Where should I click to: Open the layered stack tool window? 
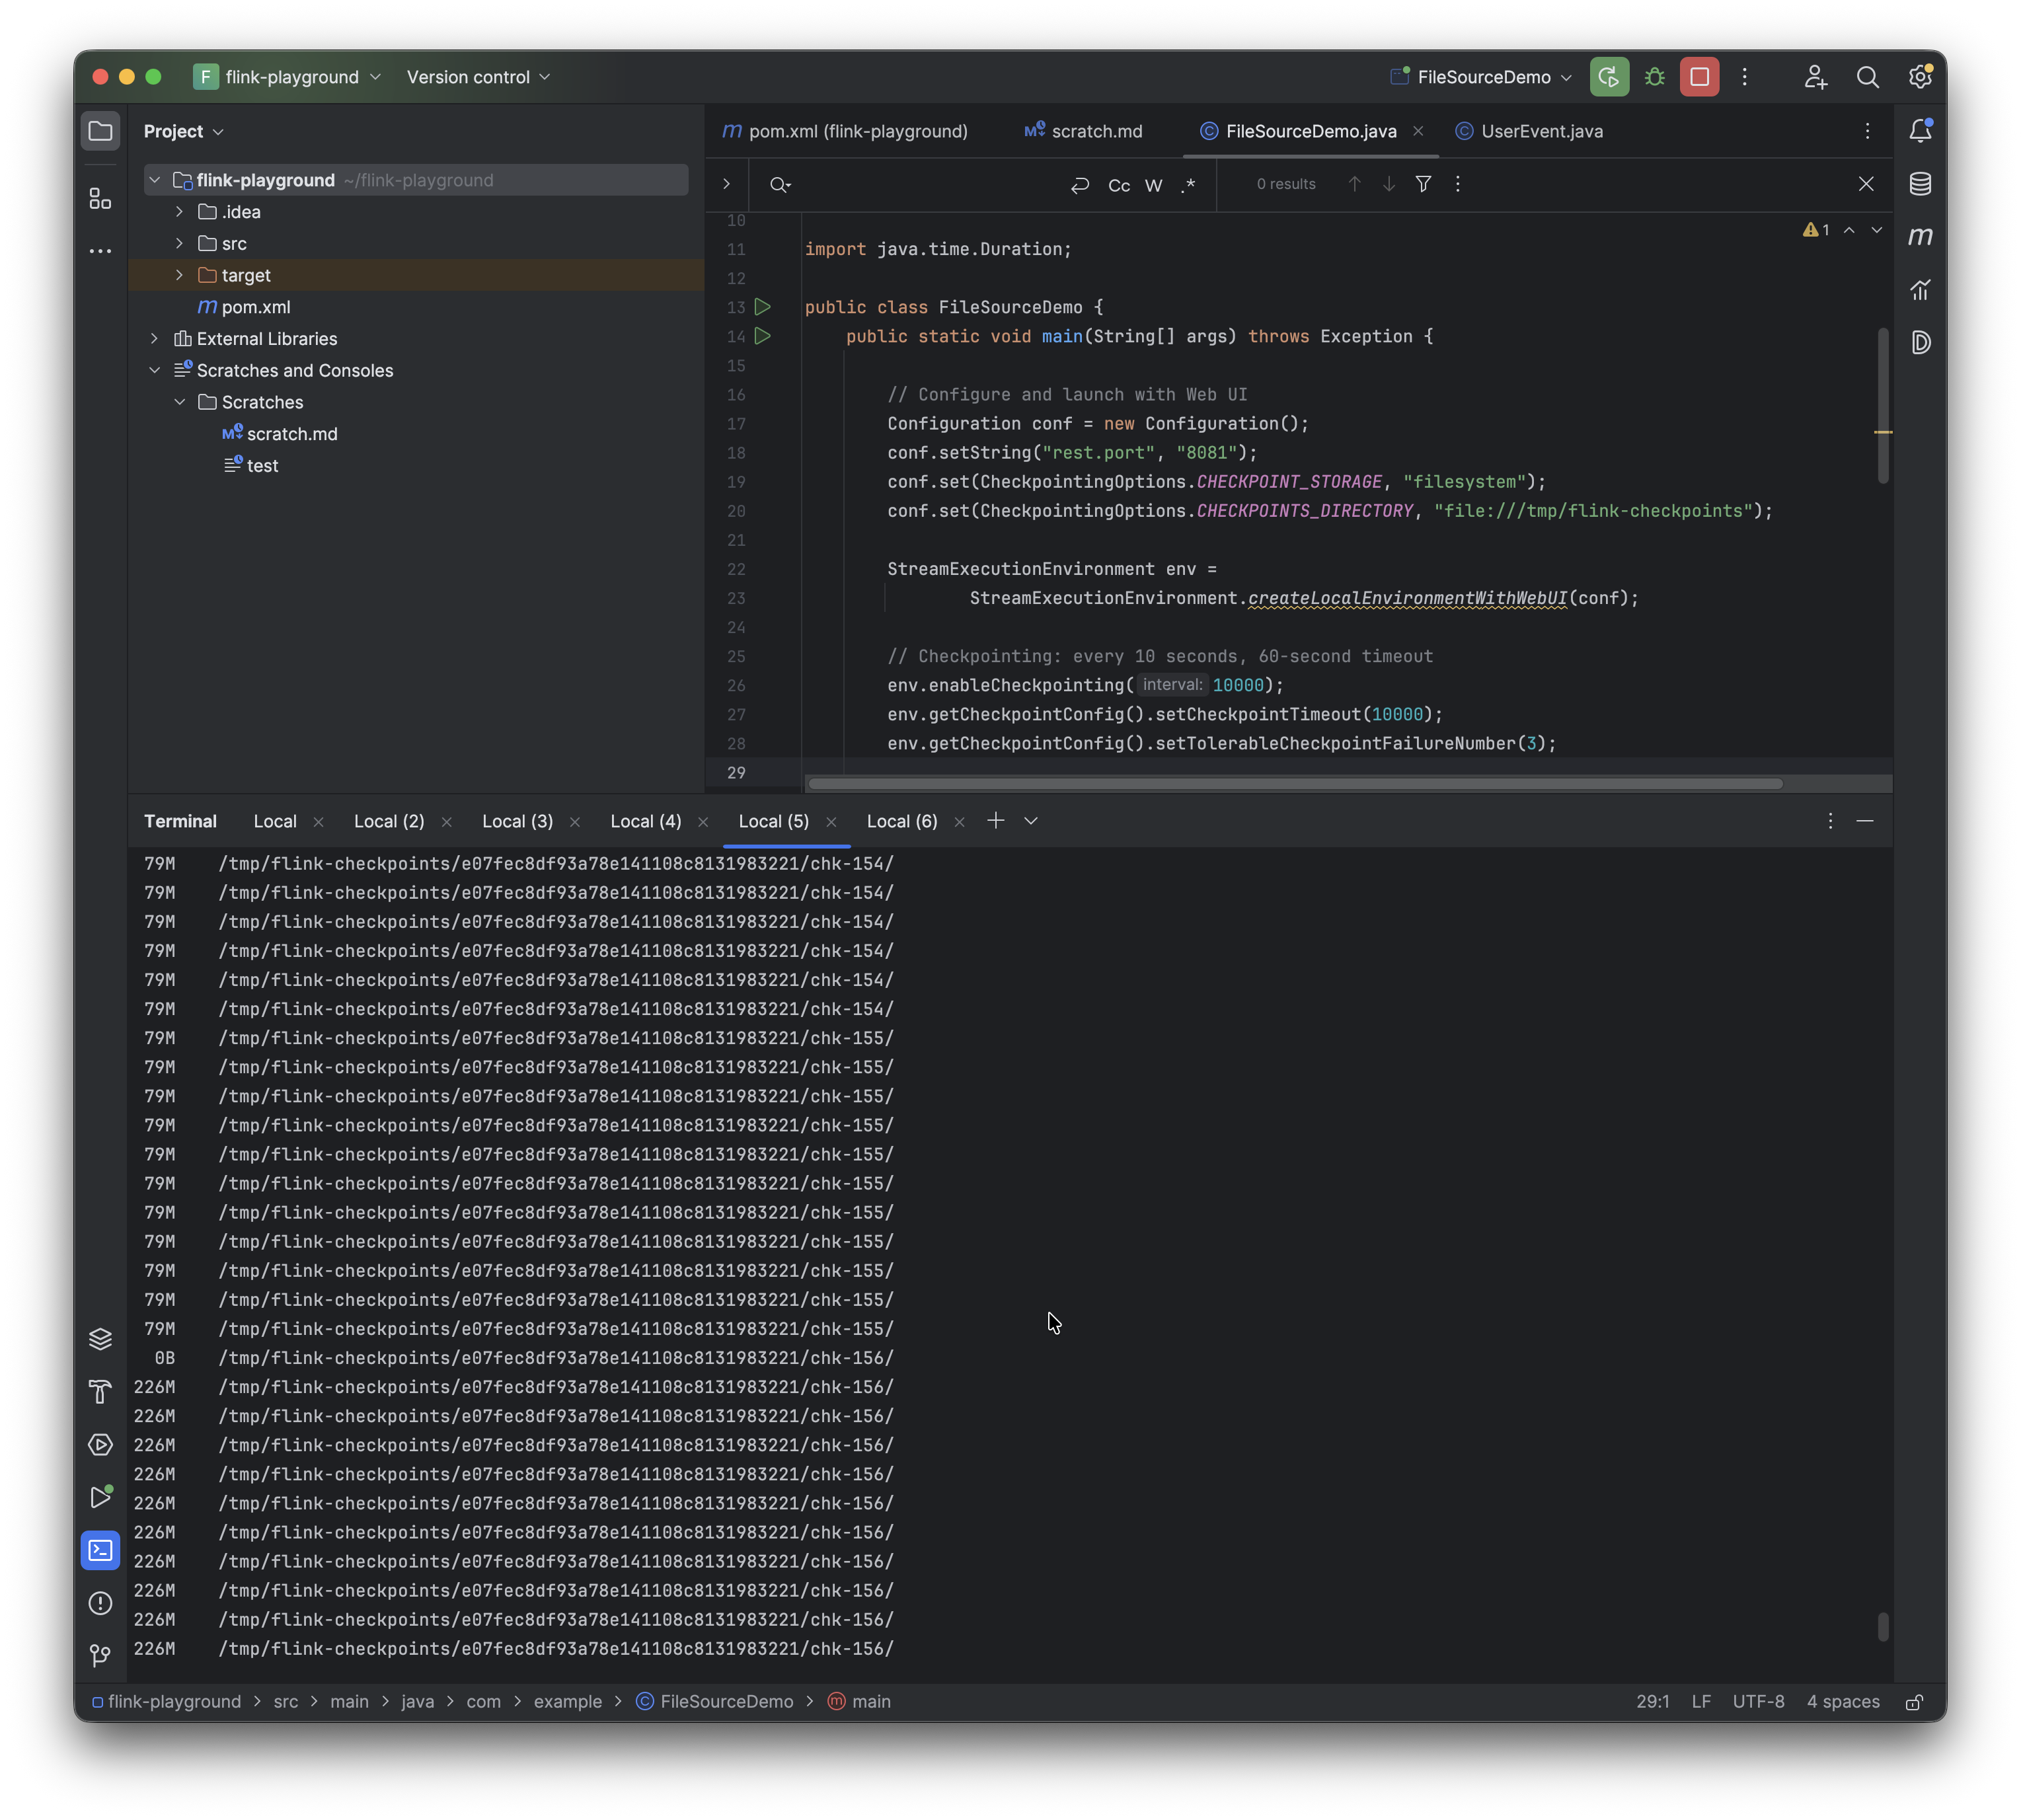[100, 1338]
